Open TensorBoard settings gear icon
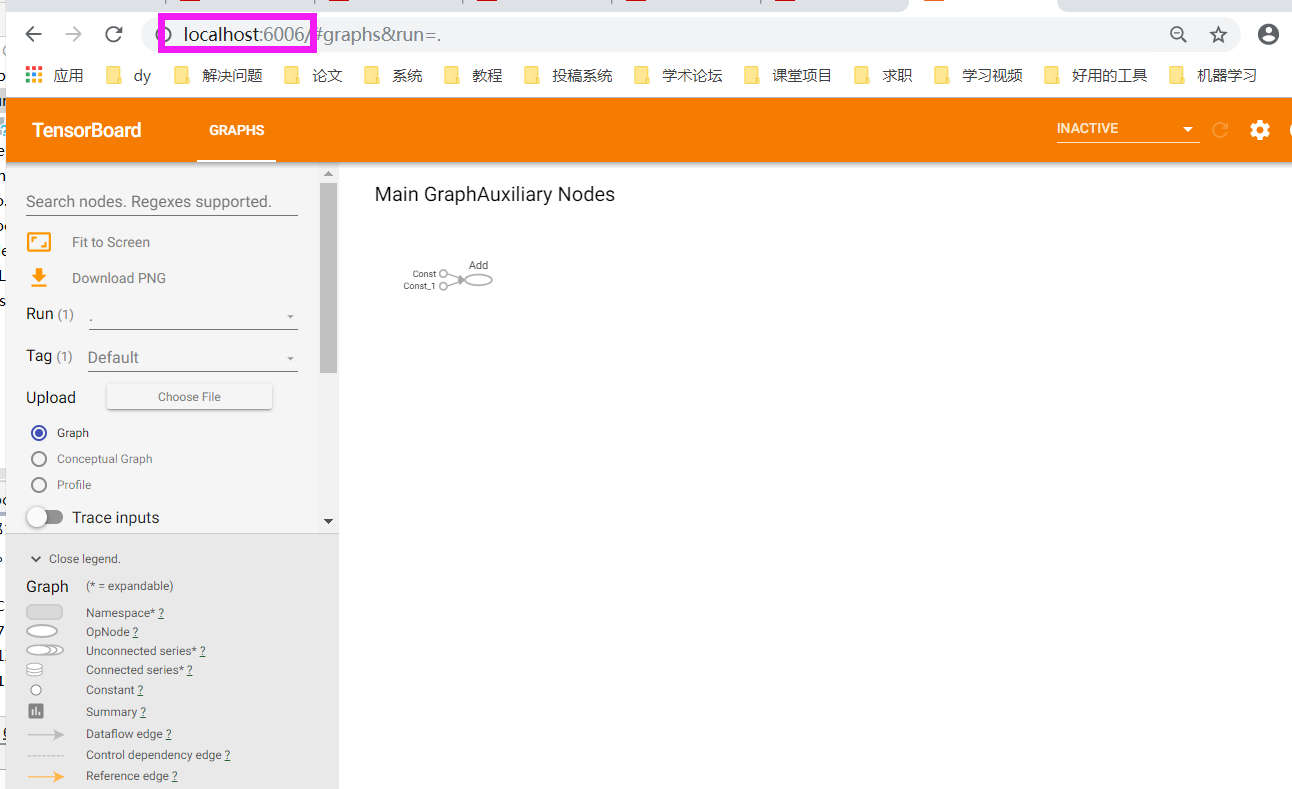1292x789 pixels. click(x=1260, y=129)
